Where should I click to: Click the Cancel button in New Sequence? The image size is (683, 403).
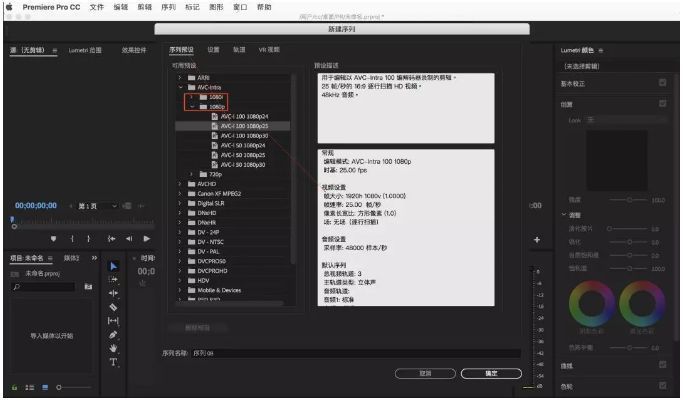(425, 373)
